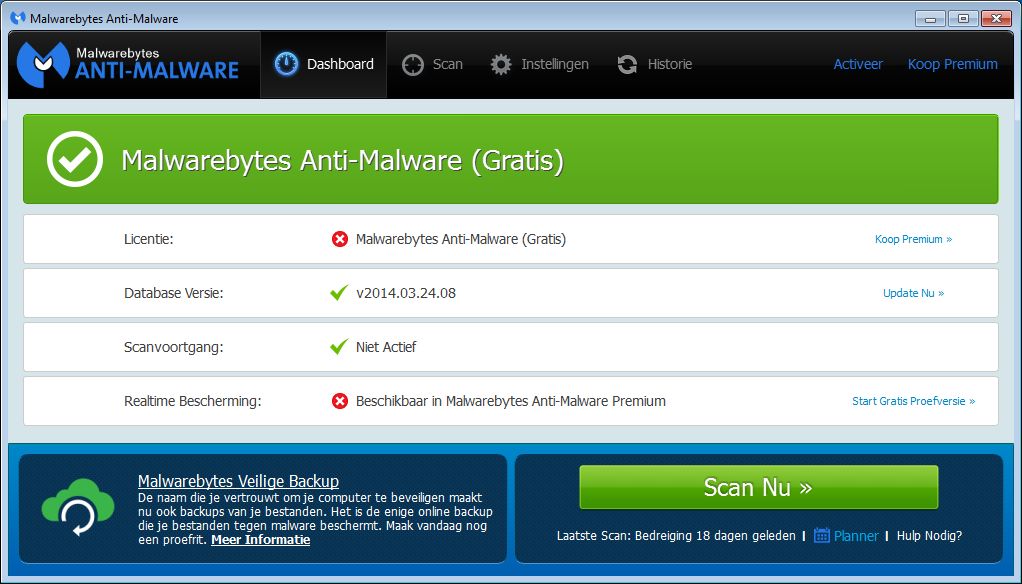This screenshot has height=584, width=1022.
Task: Click the Planner calendar icon
Action: click(x=822, y=535)
